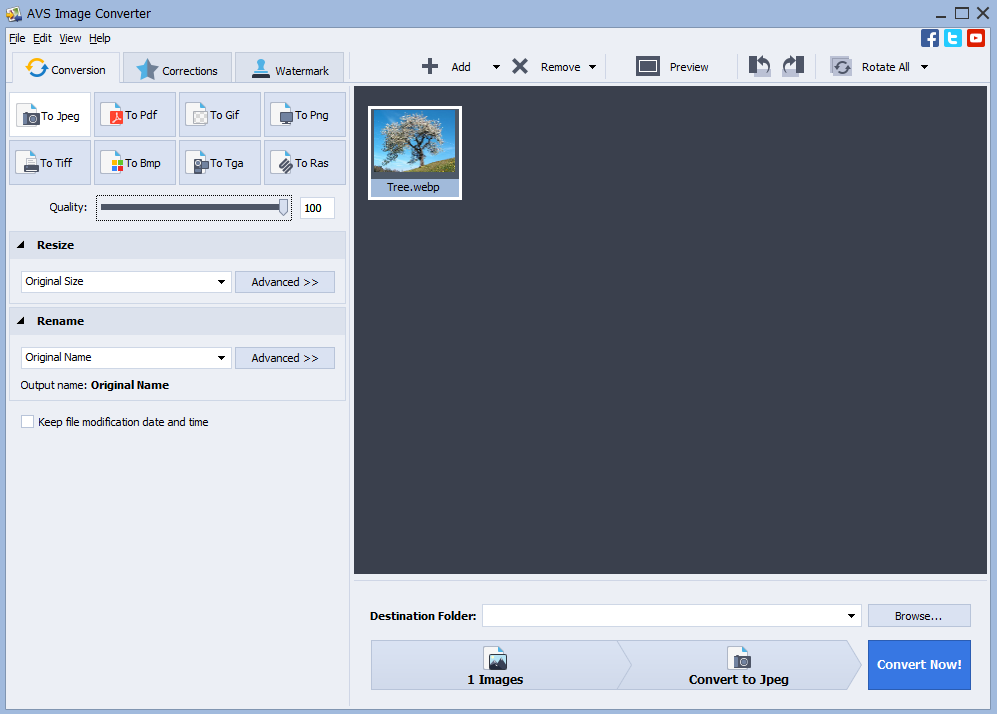Click the Quality slider handle

(x=283, y=207)
